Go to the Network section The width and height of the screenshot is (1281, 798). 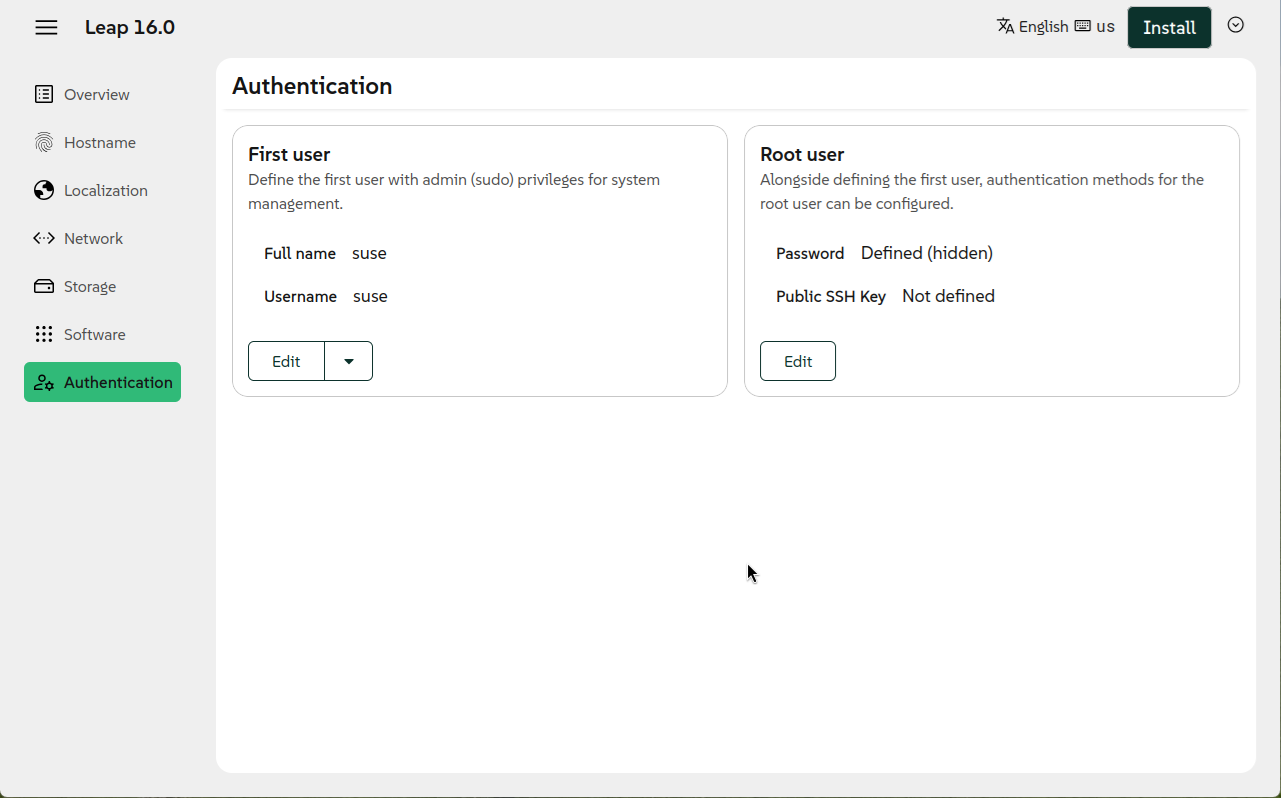(x=93, y=238)
